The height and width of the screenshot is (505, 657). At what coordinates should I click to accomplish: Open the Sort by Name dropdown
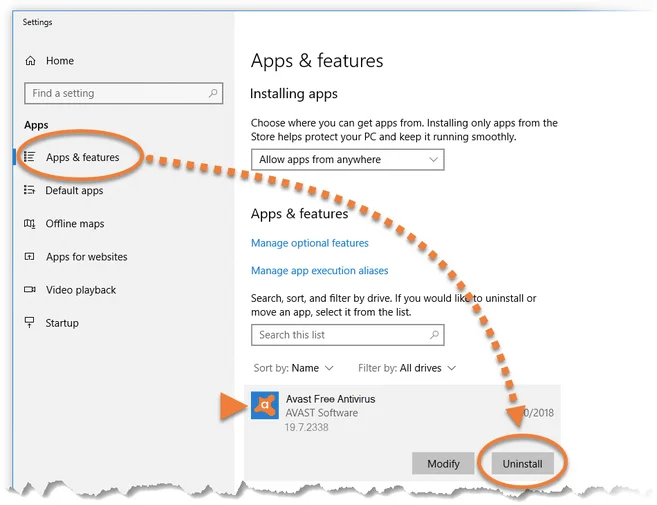[293, 368]
